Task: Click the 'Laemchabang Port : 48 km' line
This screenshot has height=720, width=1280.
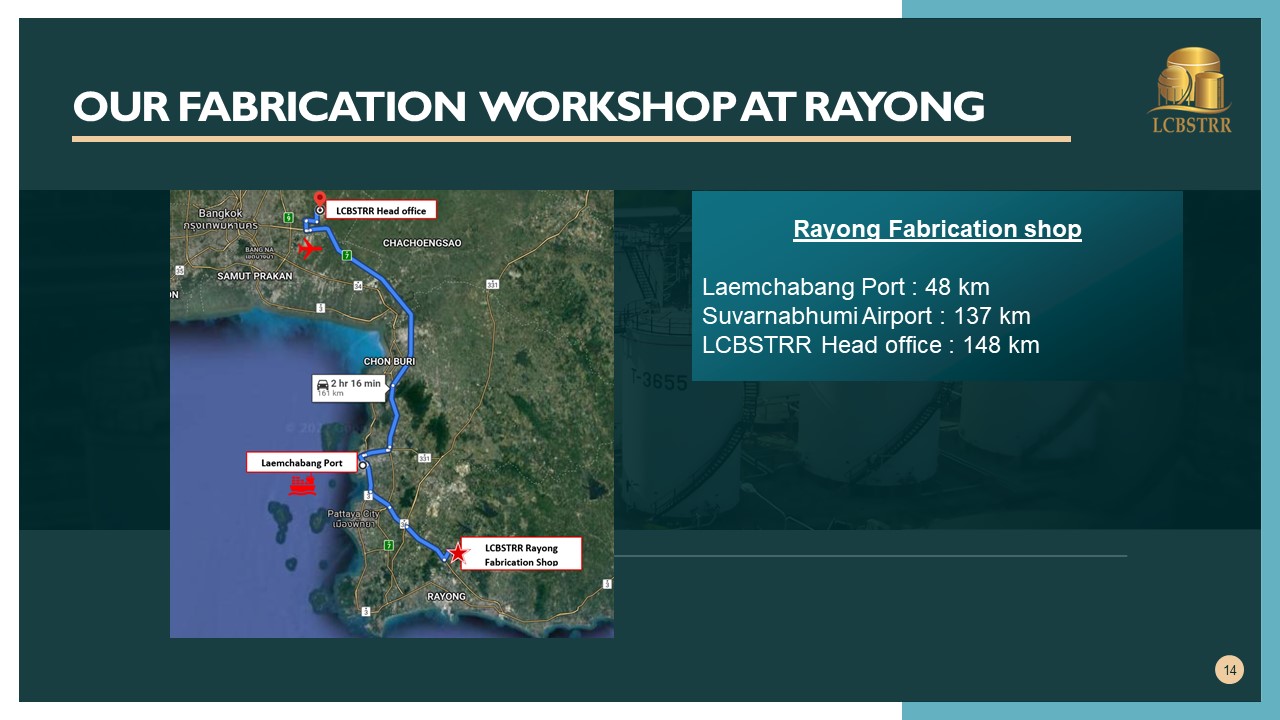Action: 846,287
